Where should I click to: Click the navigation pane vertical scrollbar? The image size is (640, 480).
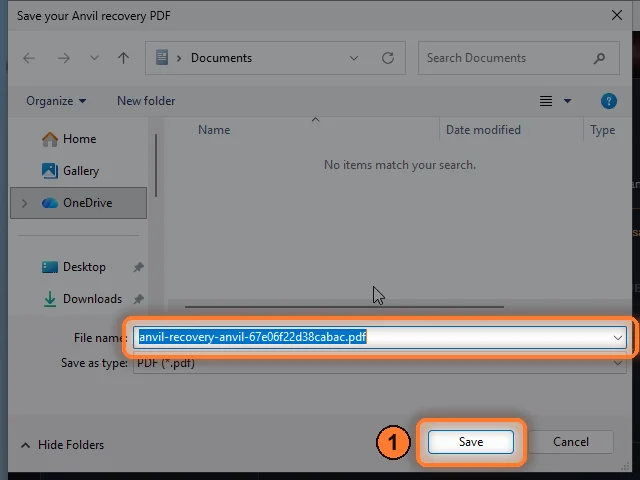[x=156, y=165]
